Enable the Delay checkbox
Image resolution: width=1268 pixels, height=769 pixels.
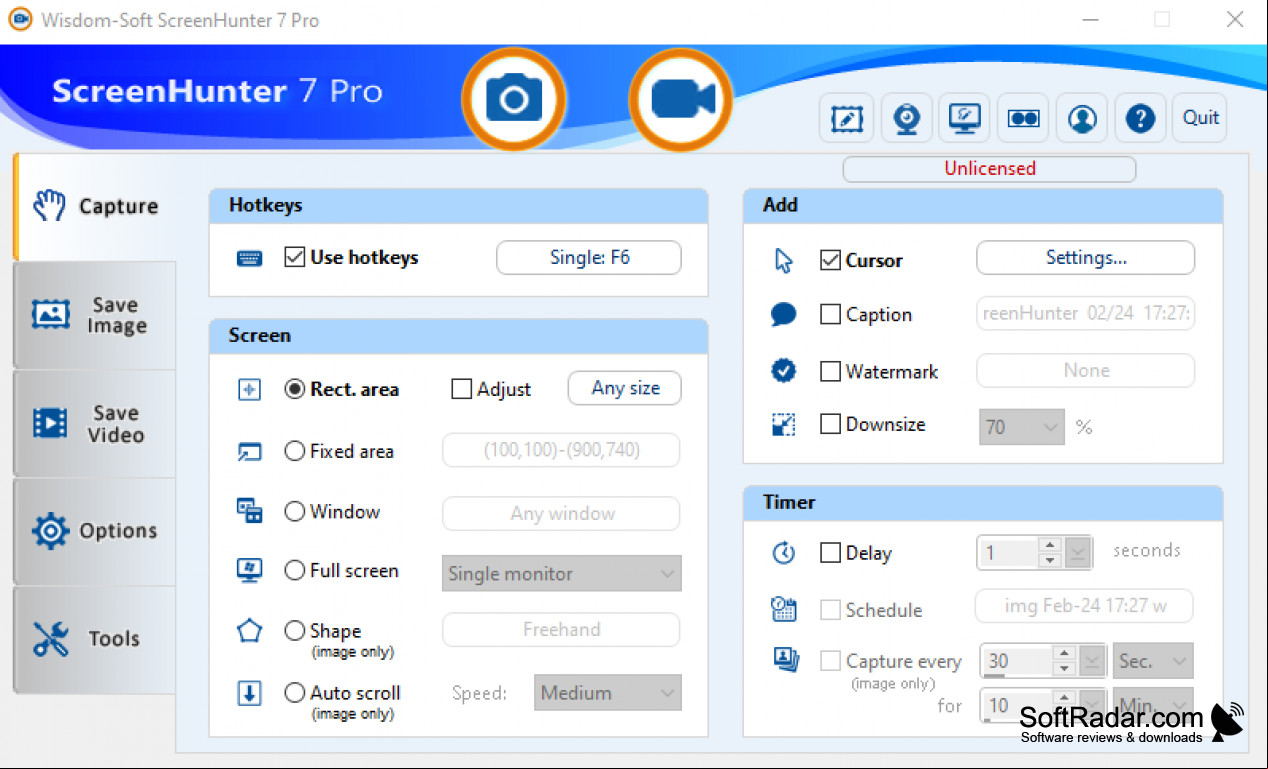click(x=830, y=553)
